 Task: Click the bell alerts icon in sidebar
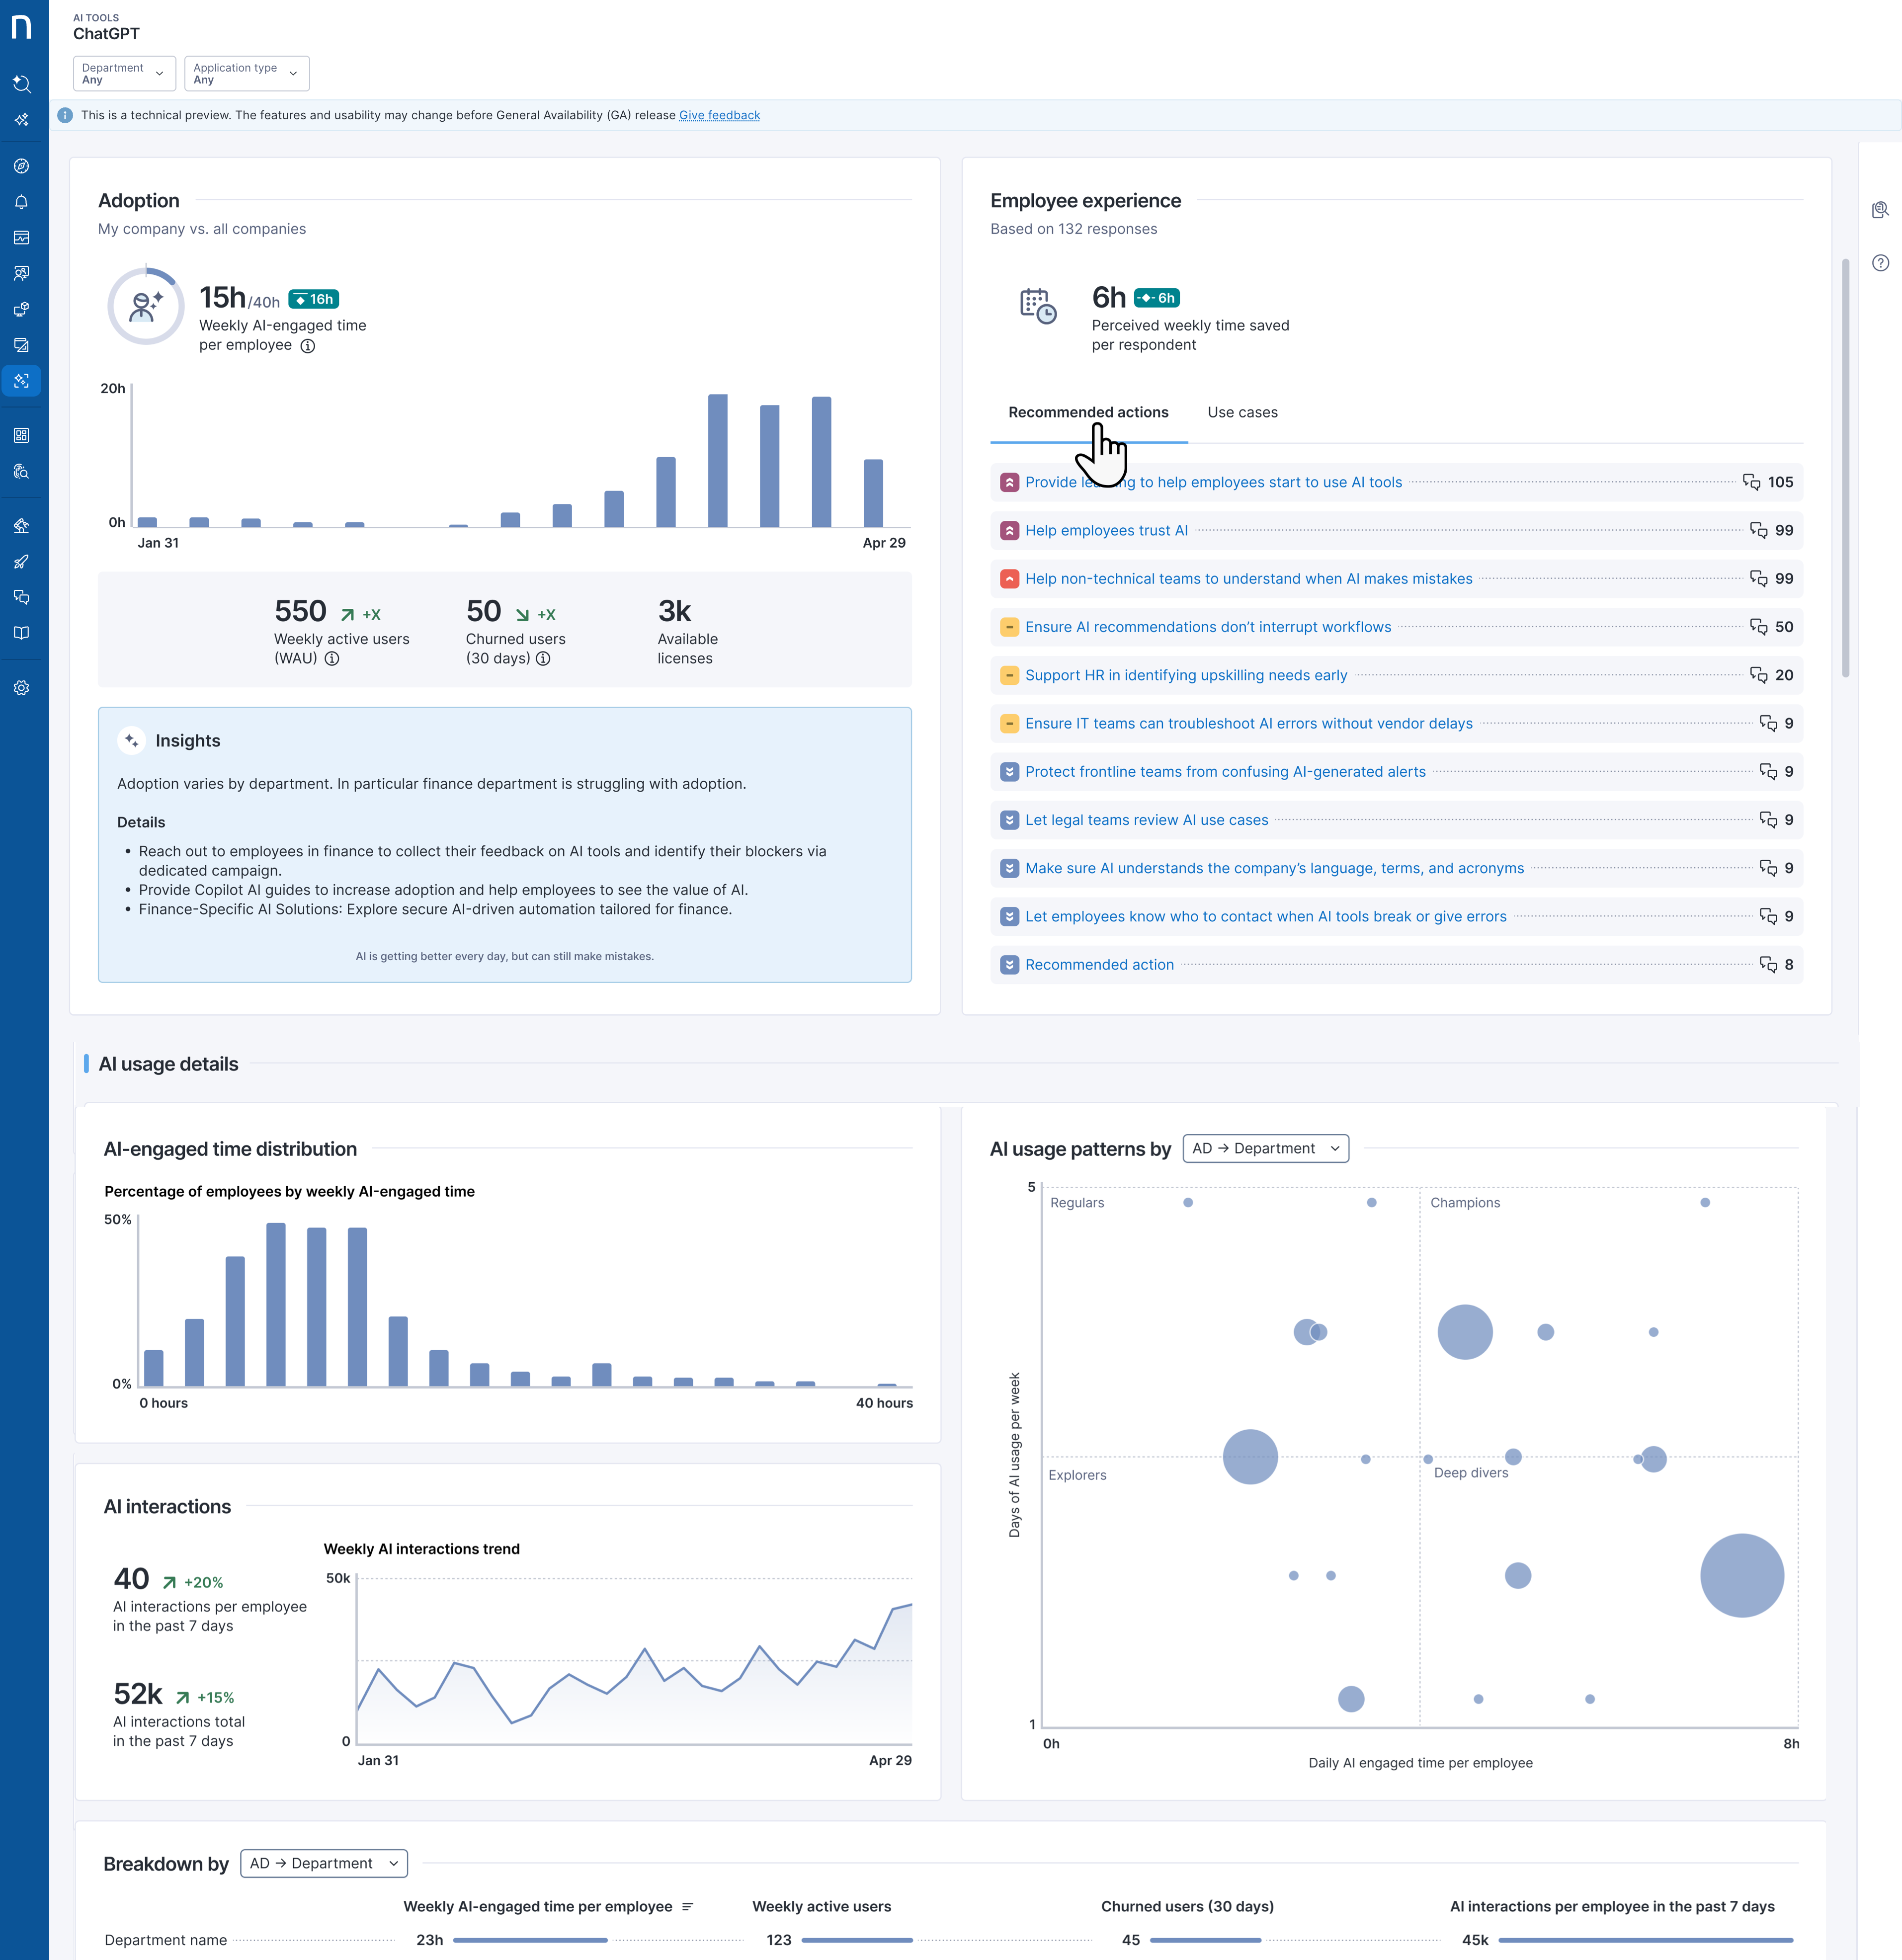(x=21, y=202)
